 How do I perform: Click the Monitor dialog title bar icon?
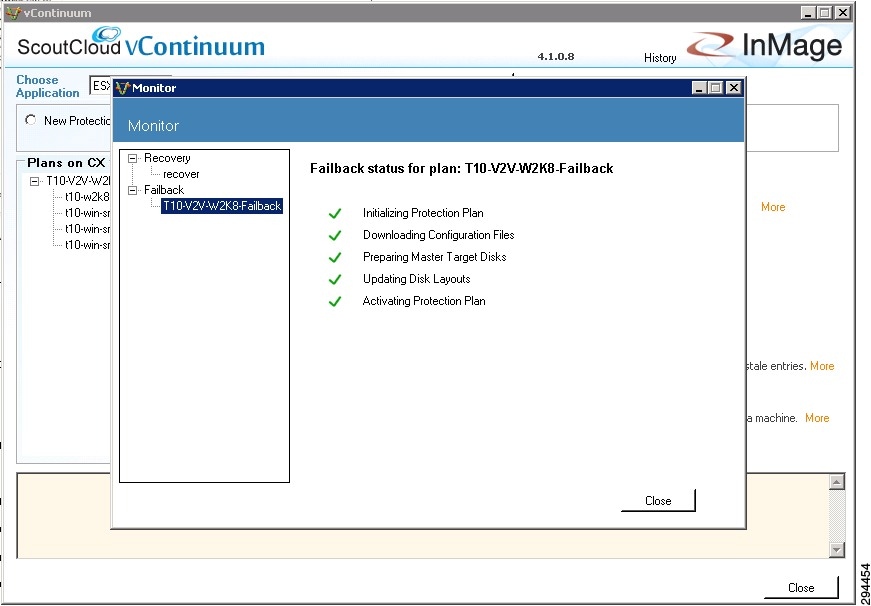coord(123,88)
